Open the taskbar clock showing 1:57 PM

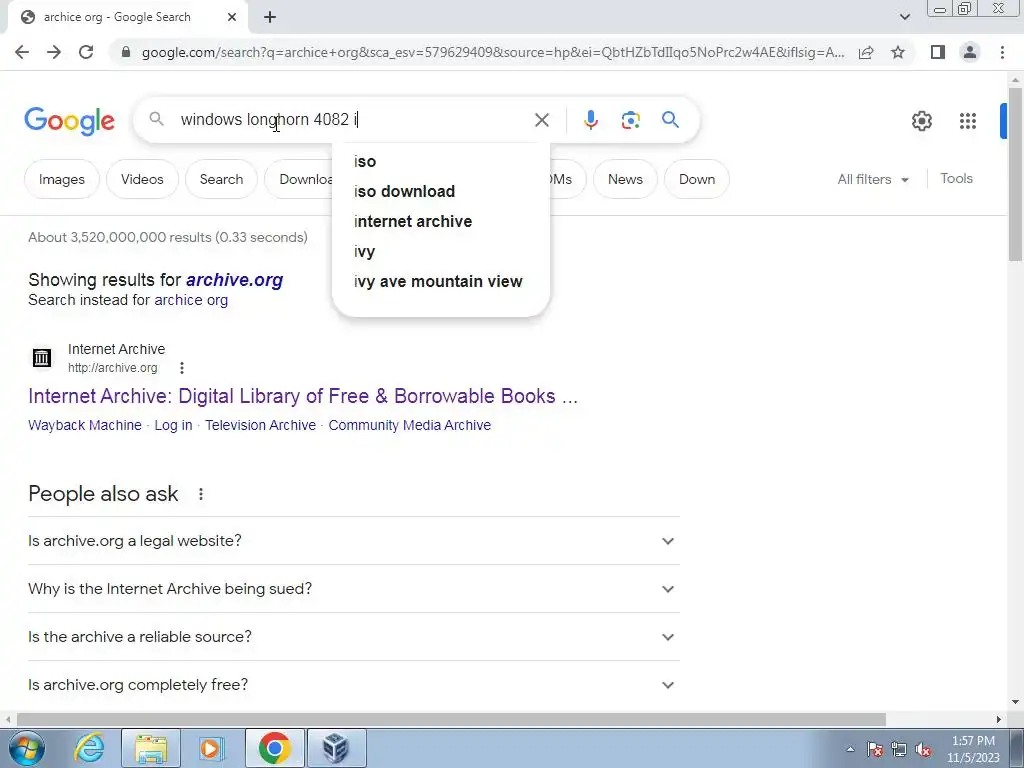point(973,749)
